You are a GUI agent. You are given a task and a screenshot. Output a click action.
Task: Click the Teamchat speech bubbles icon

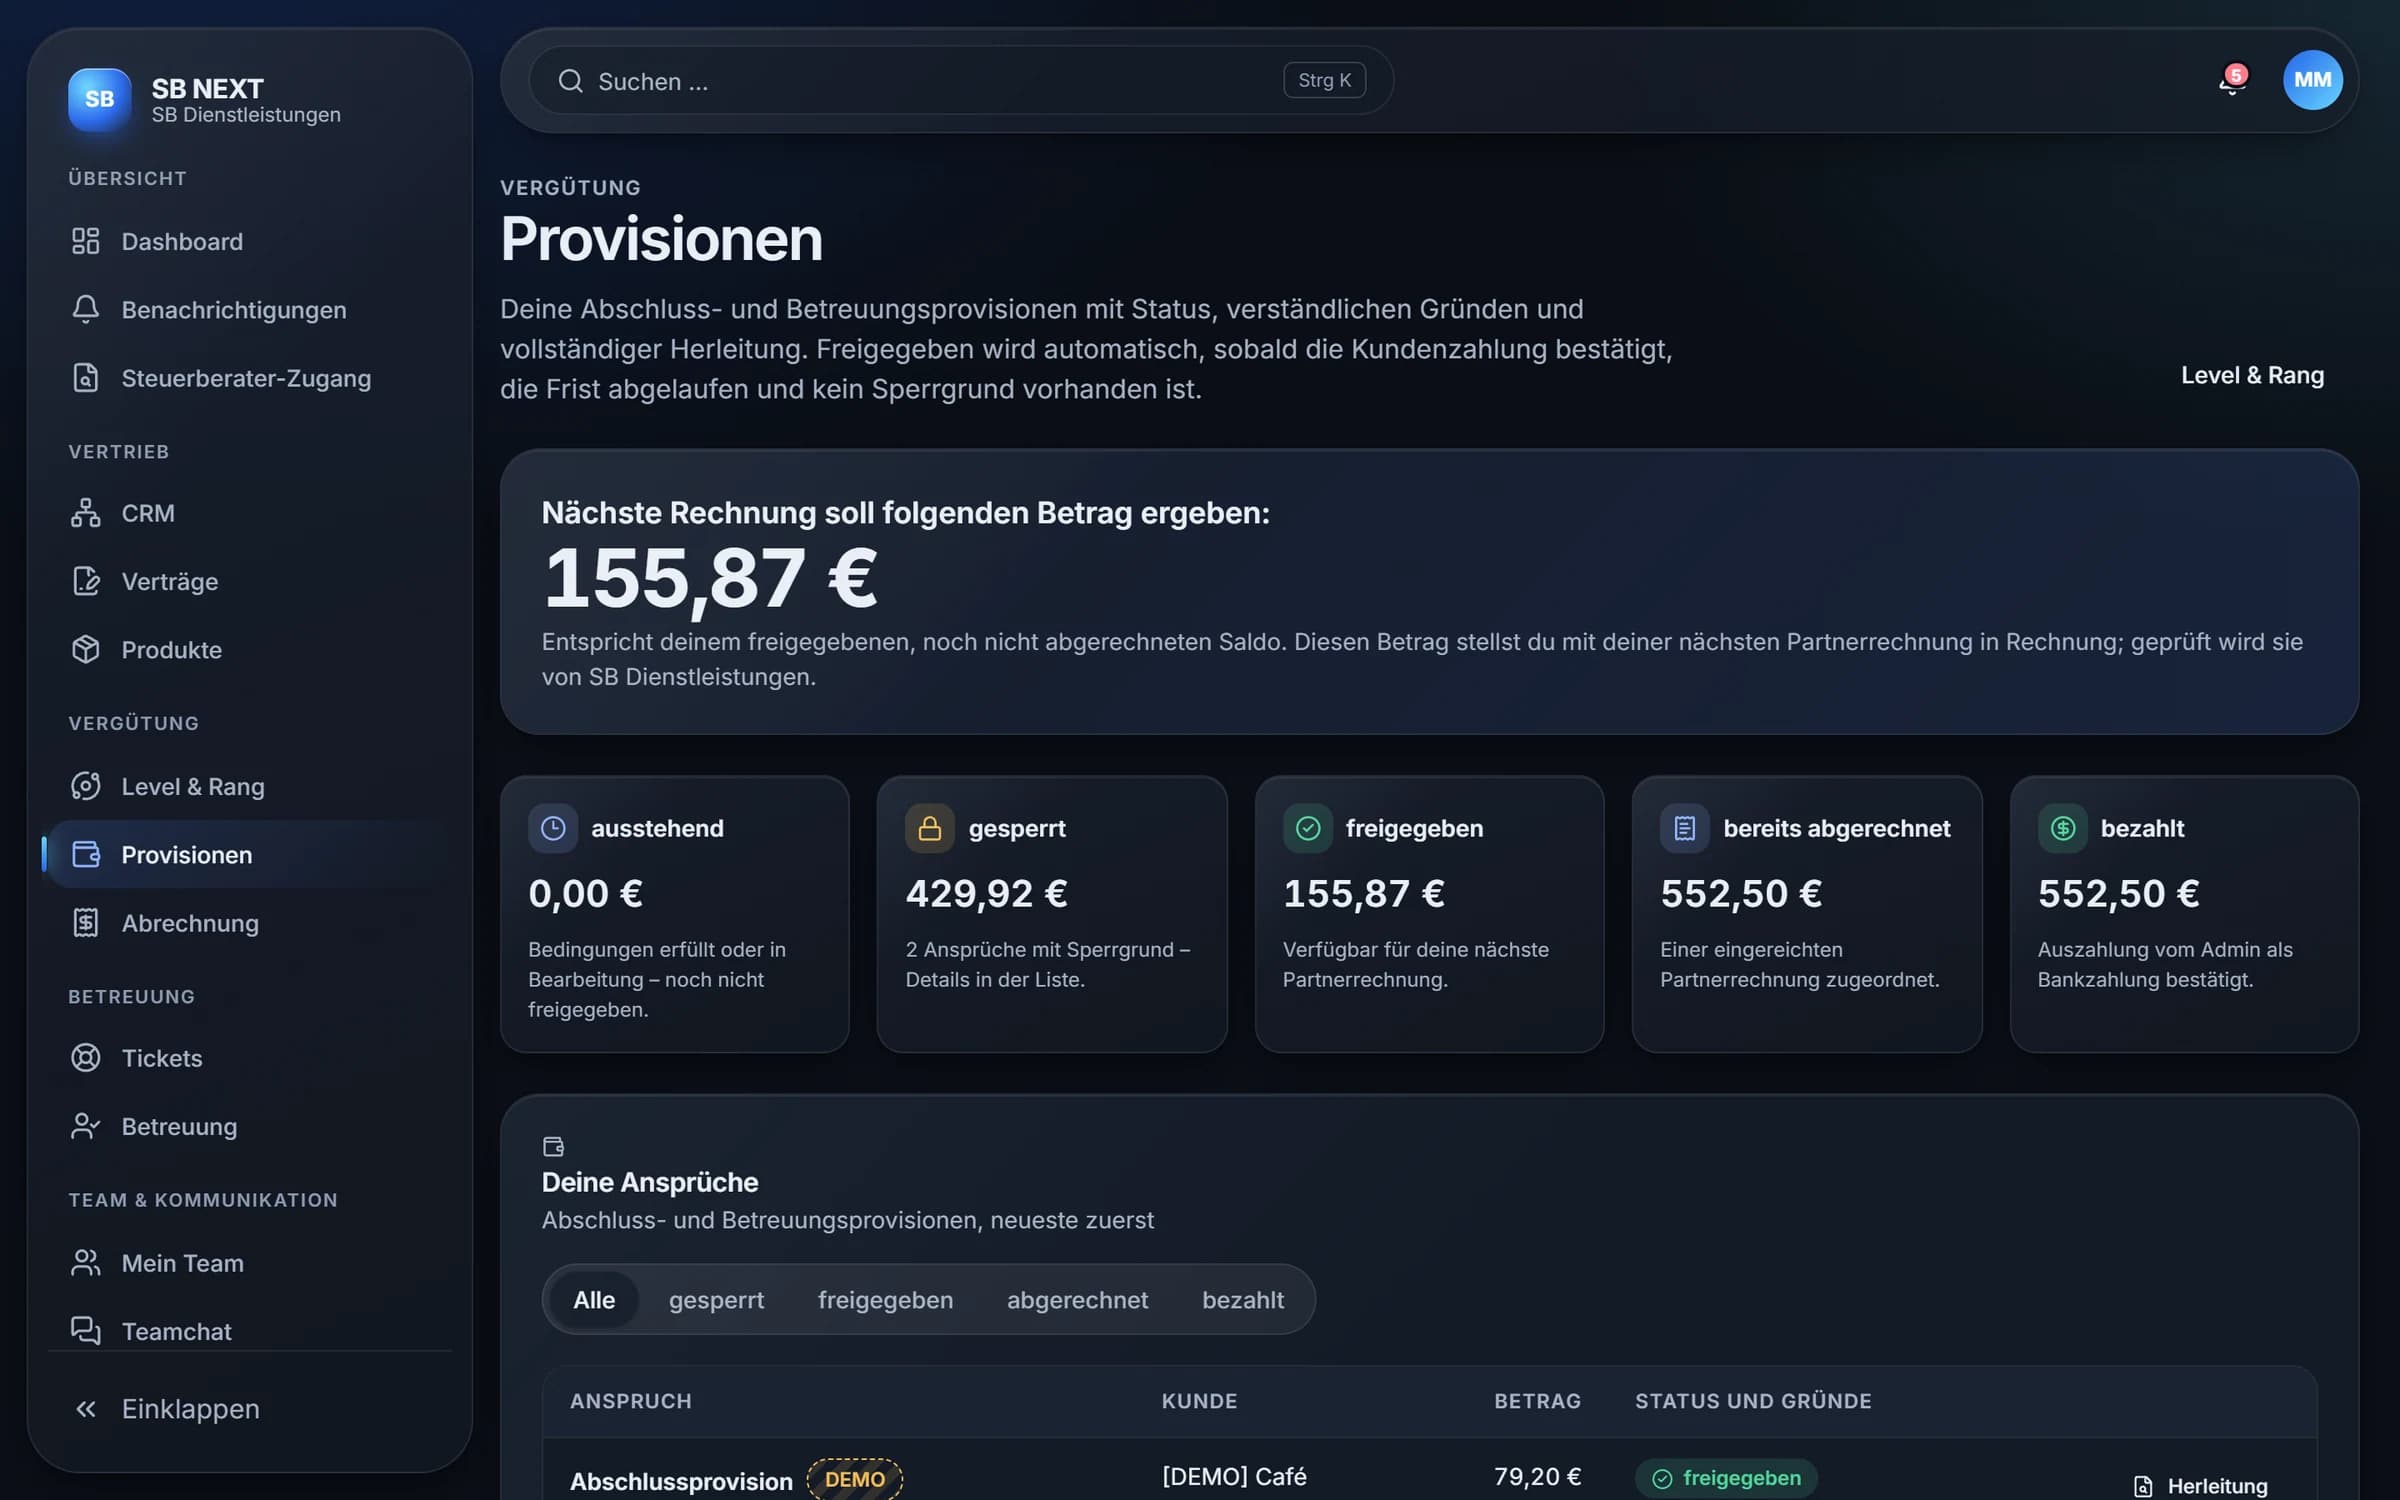click(x=86, y=1330)
